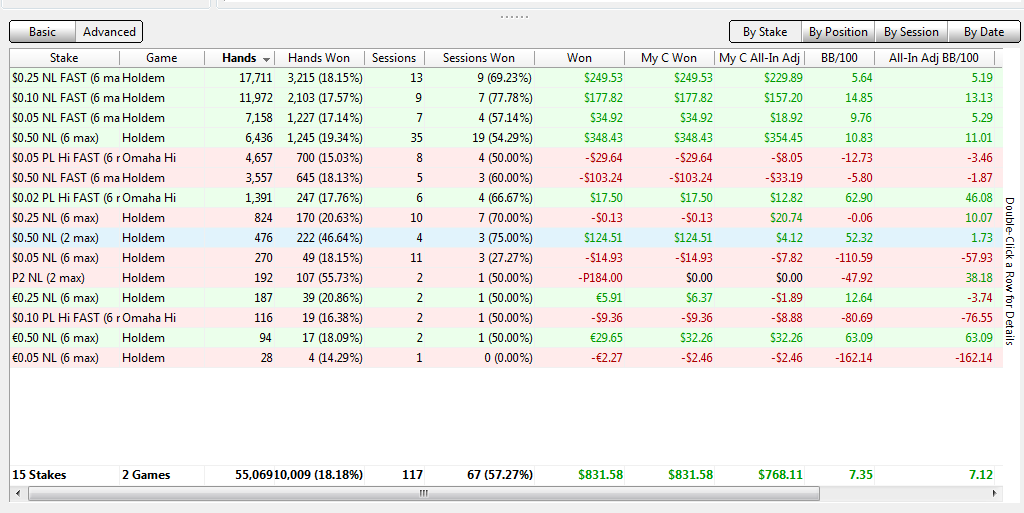This screenshot has height=513, width=1024.
Task: Select the $0.25 NL FAST (6 max) row
Action: coord(506,78)
